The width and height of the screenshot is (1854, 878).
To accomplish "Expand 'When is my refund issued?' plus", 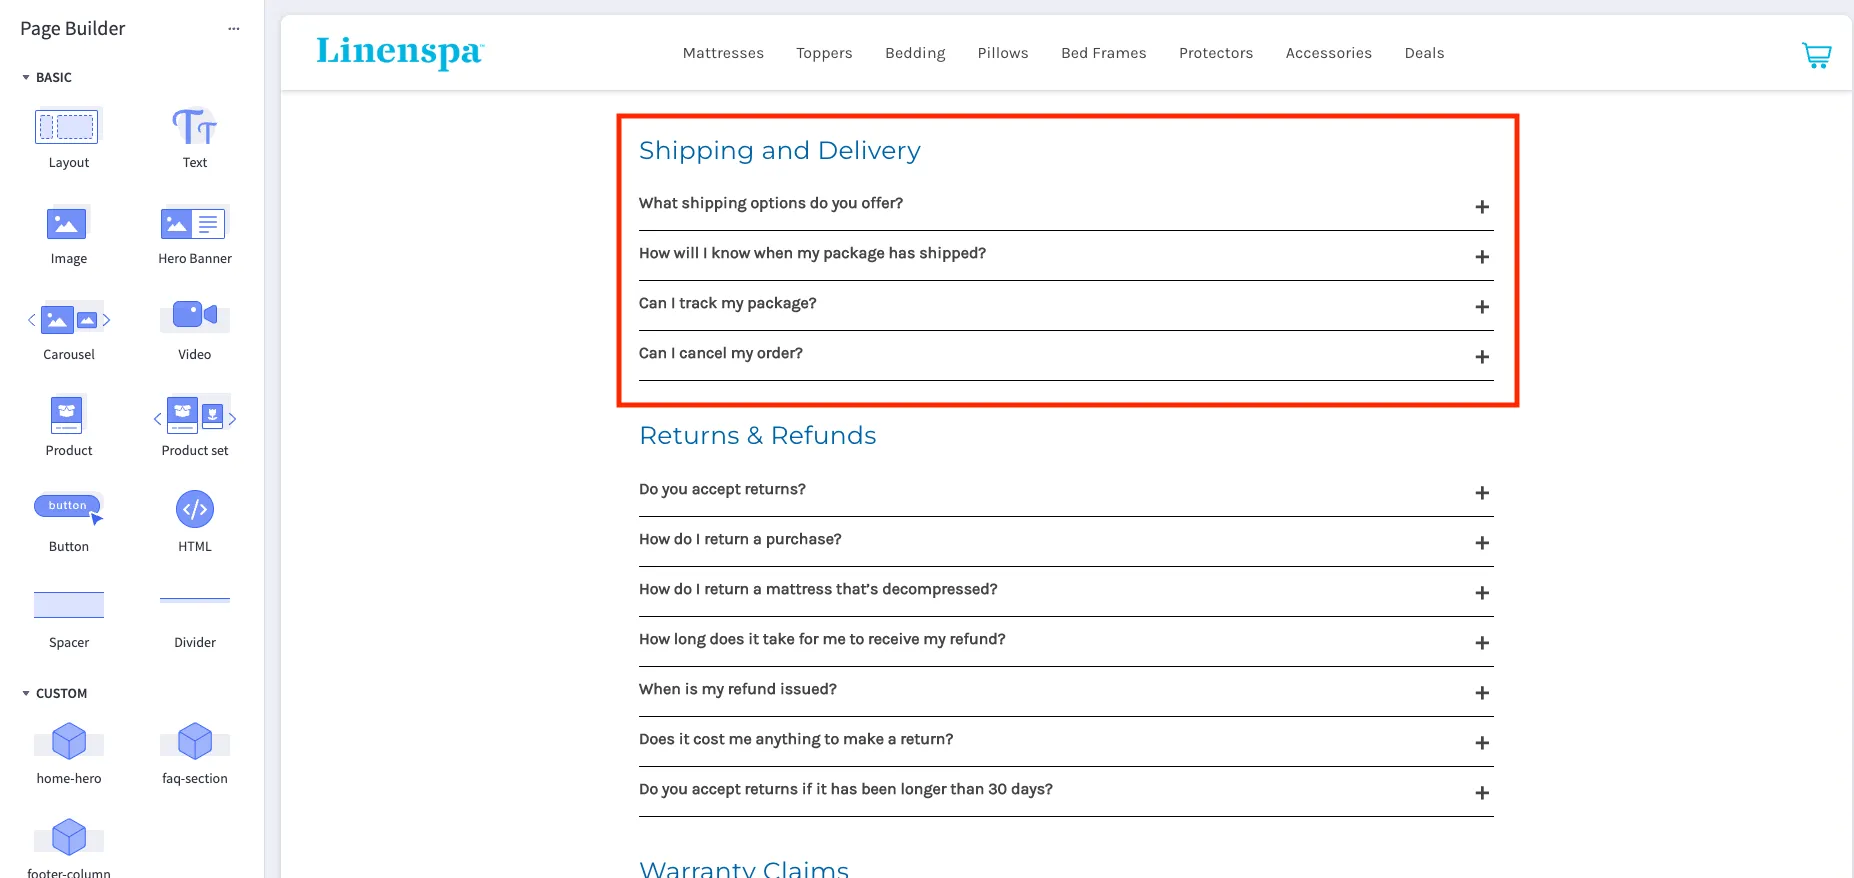I will point(1482,693).
